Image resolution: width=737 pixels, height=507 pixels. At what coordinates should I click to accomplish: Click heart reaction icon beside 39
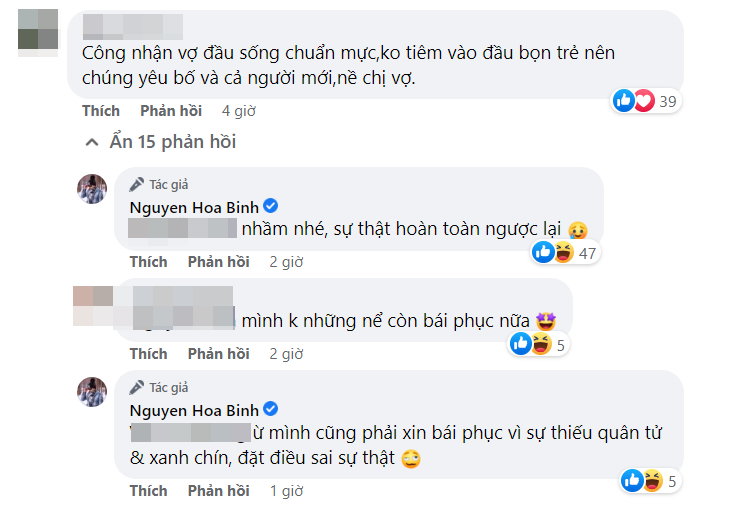point(644,101)
